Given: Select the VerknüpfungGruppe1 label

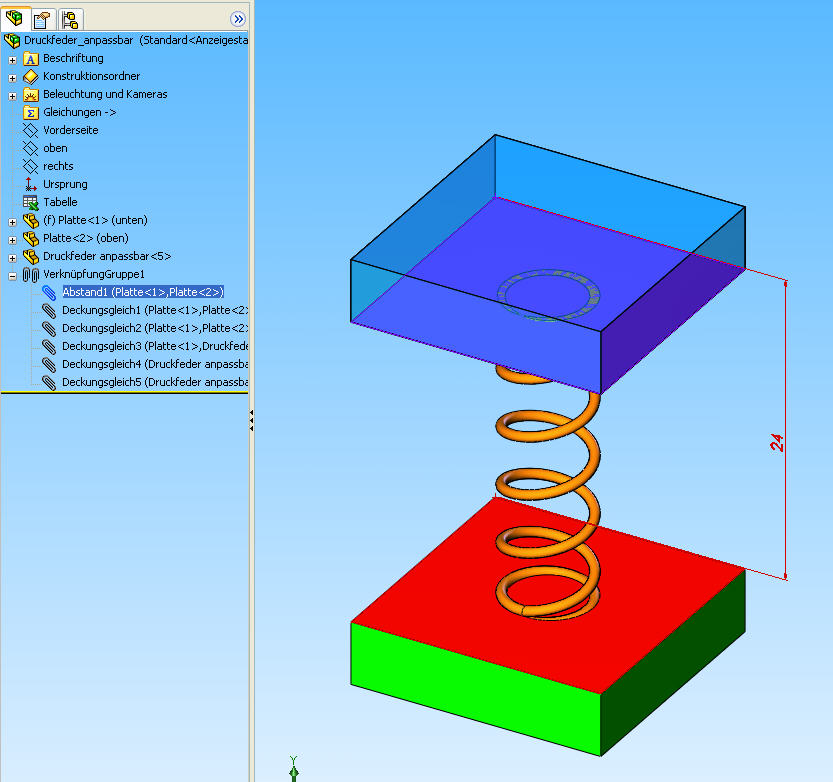Looking at the screenshot, I should (x=94, y=274).
